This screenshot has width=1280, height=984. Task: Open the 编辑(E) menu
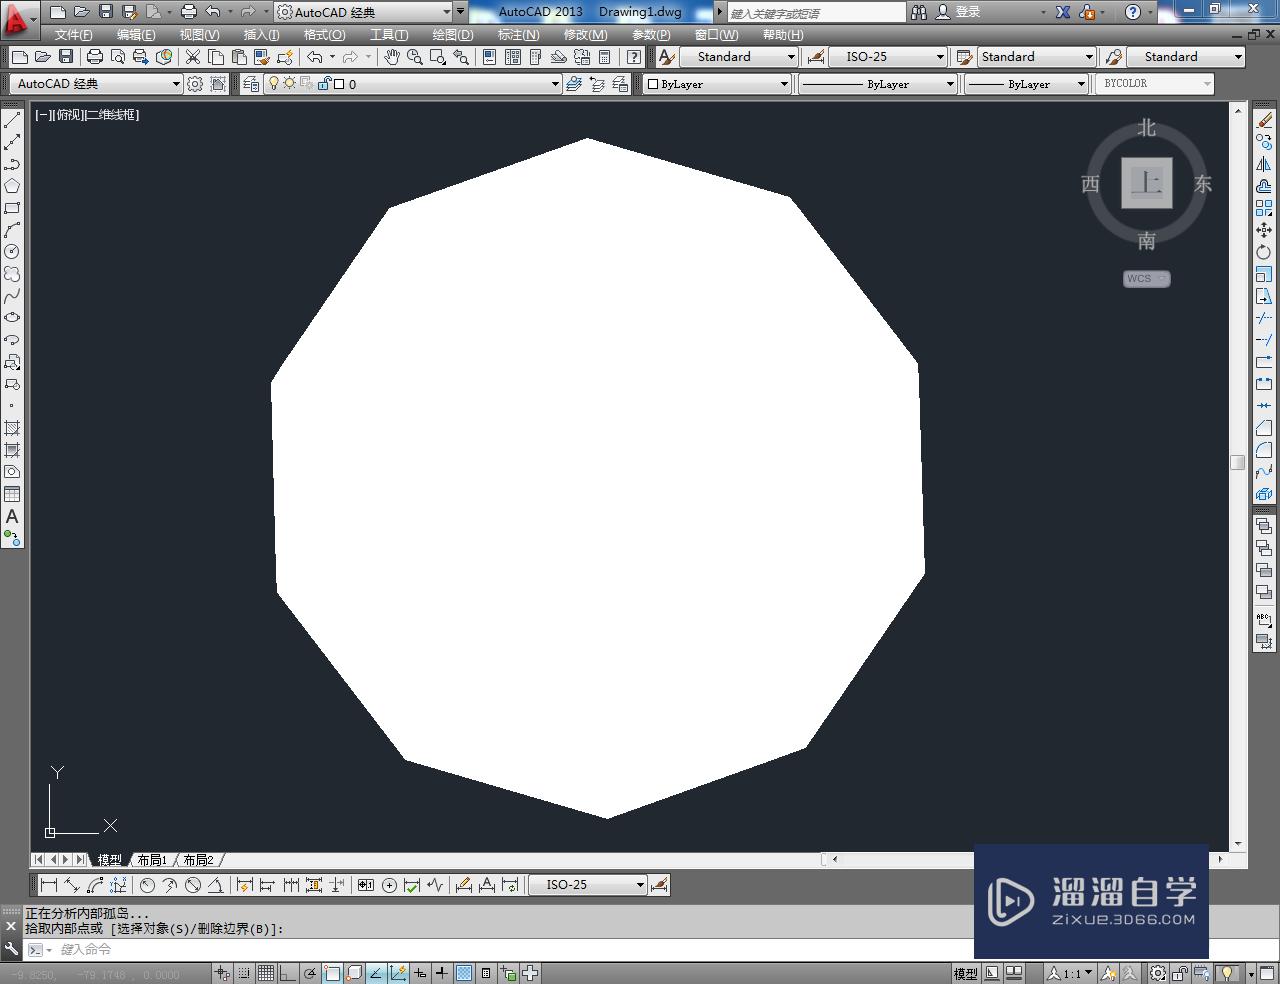[x=136, y=35]
